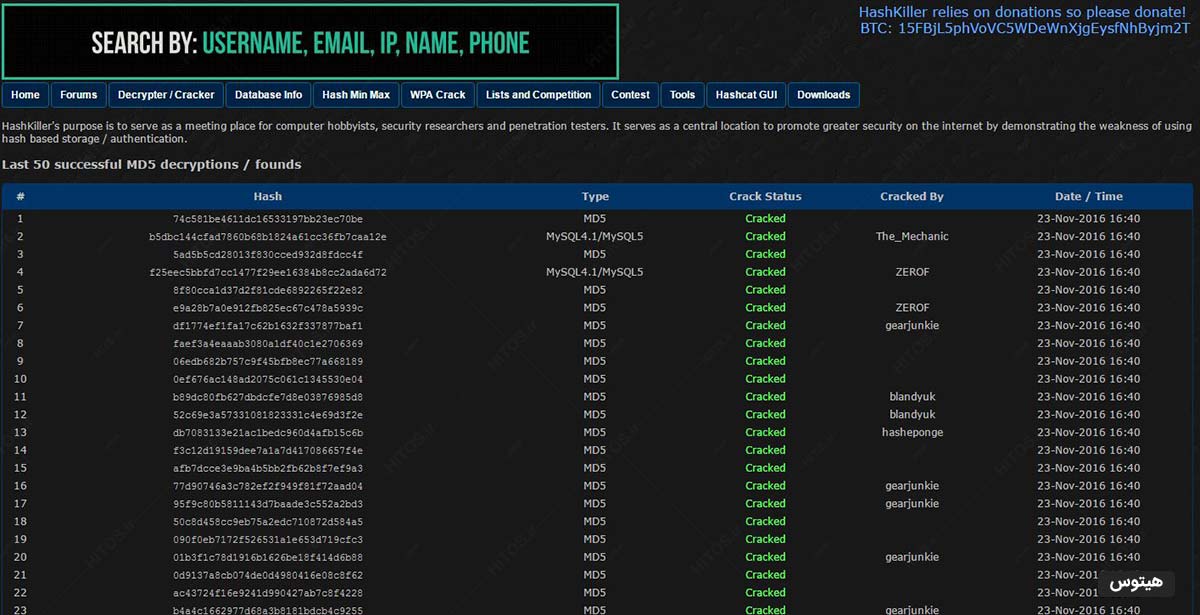Click ZEROF in the e9a28b7a hash row

tap(912, 308)
